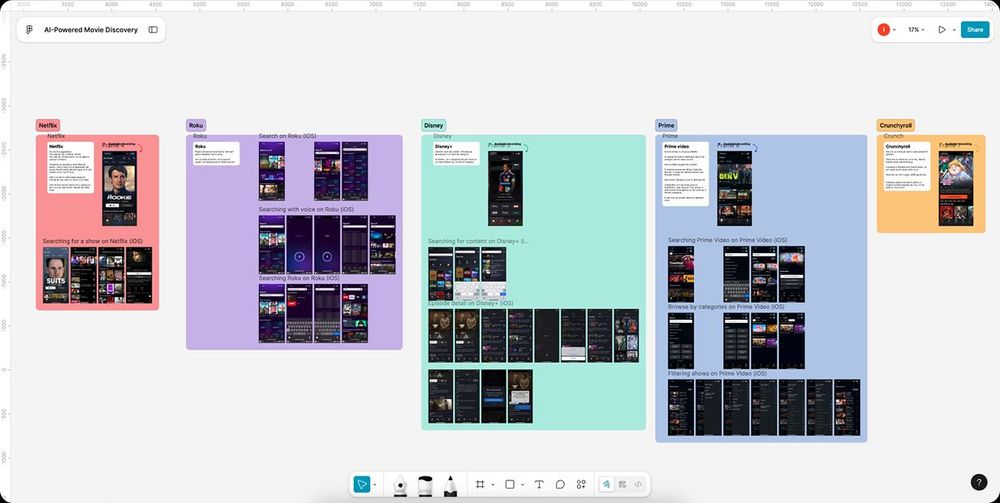
Task: Click the Share button
Action: click(x=975, y=29)
